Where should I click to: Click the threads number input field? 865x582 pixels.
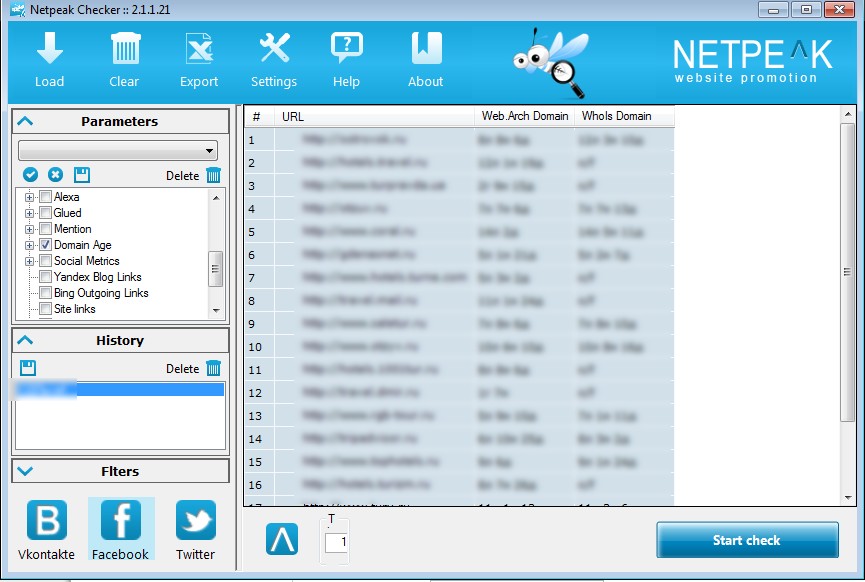point(337,542)
